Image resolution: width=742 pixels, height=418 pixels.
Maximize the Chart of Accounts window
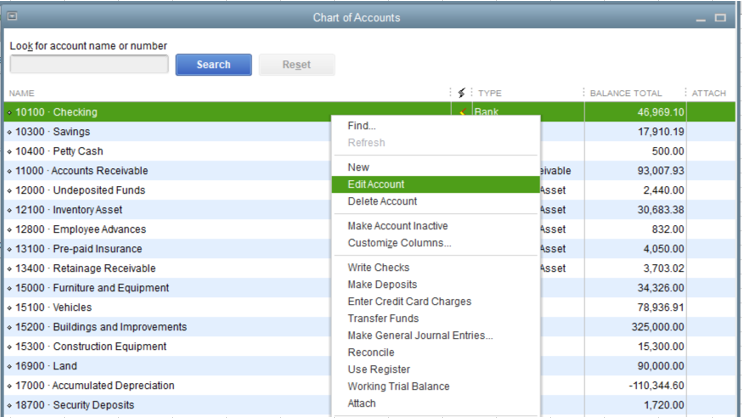[x=720, y=18]
